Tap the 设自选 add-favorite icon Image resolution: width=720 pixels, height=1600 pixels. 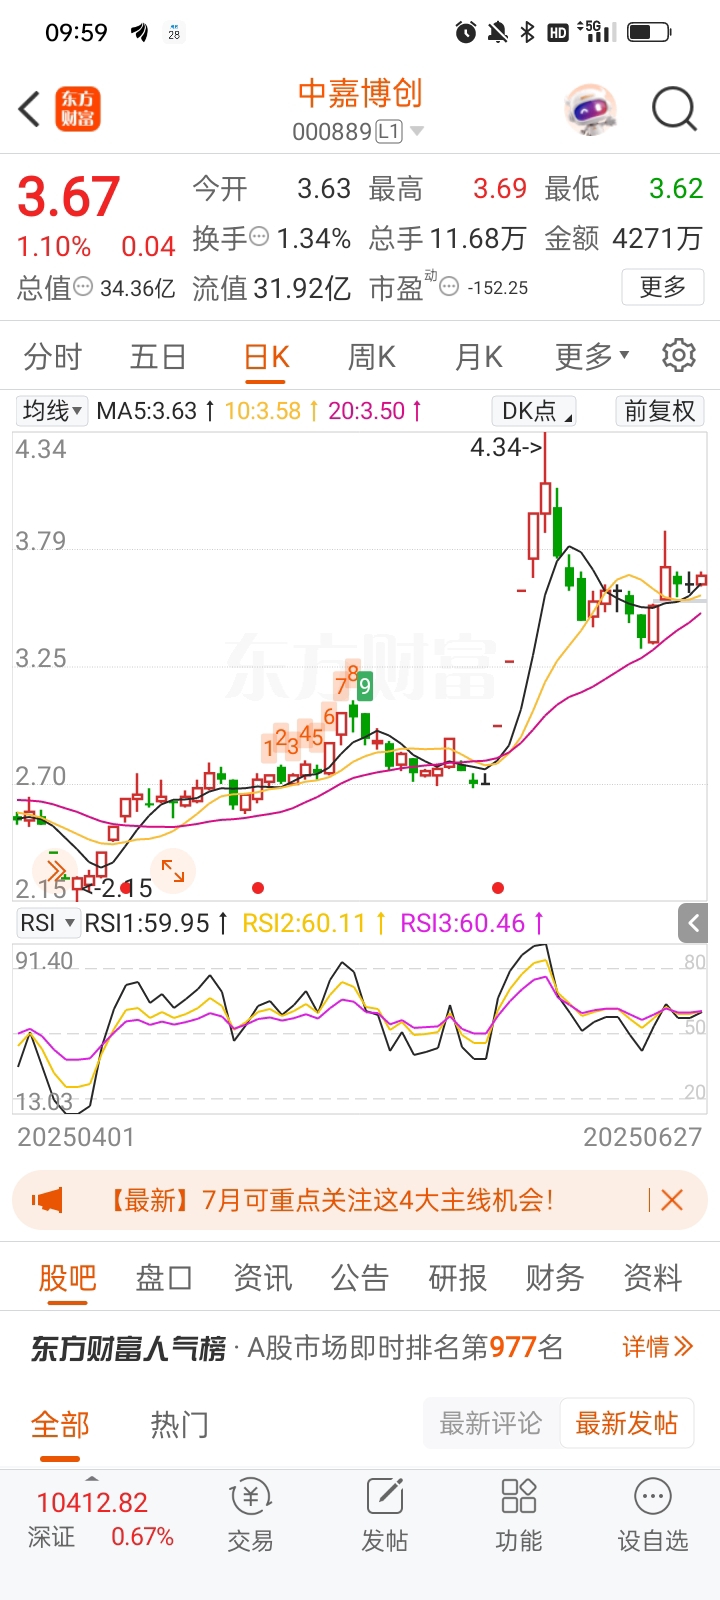coord(653,1516)
